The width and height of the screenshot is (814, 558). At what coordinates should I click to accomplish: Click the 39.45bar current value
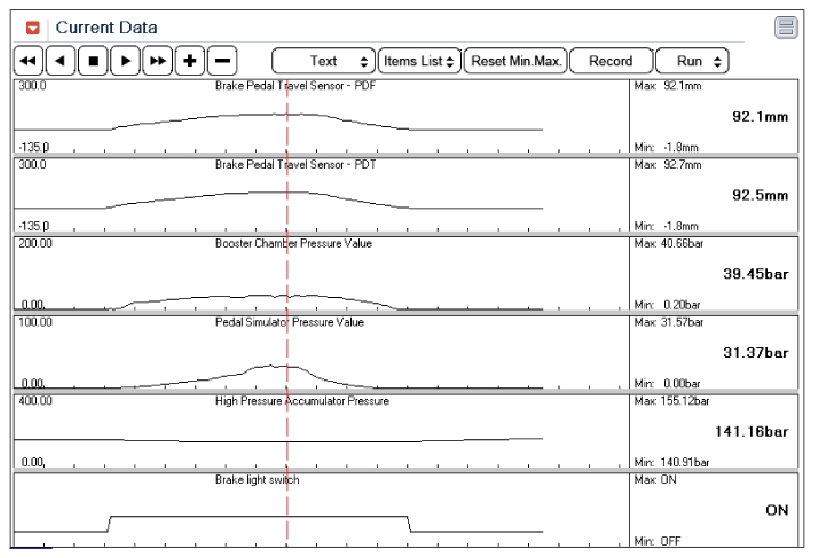756,274
